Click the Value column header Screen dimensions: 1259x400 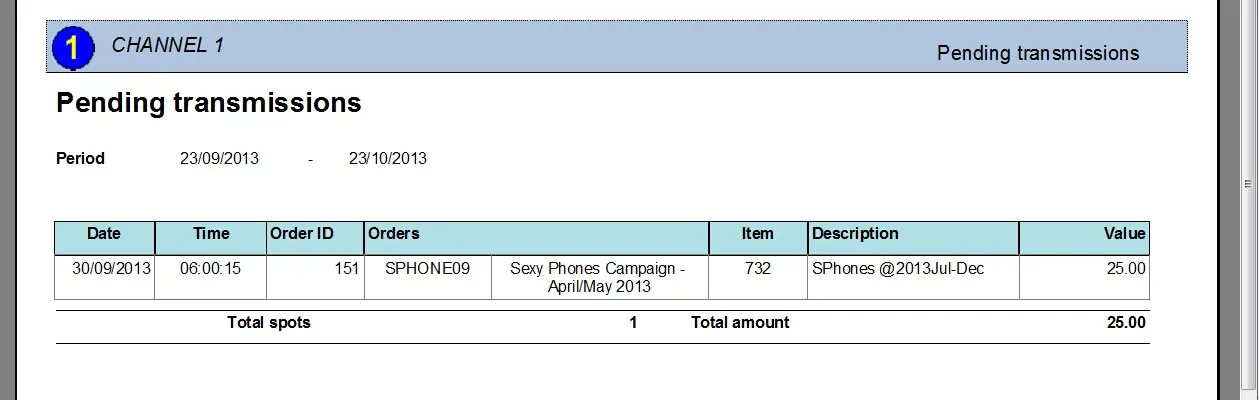click(1124, 234)
